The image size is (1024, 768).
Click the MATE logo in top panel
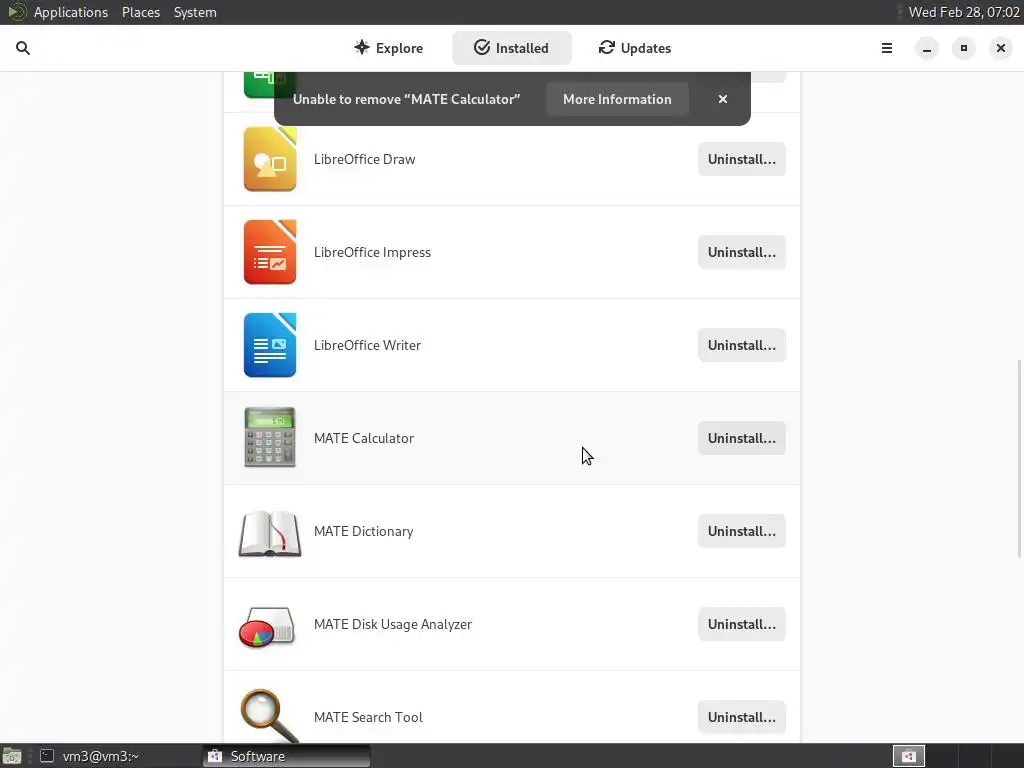point(16,12)
